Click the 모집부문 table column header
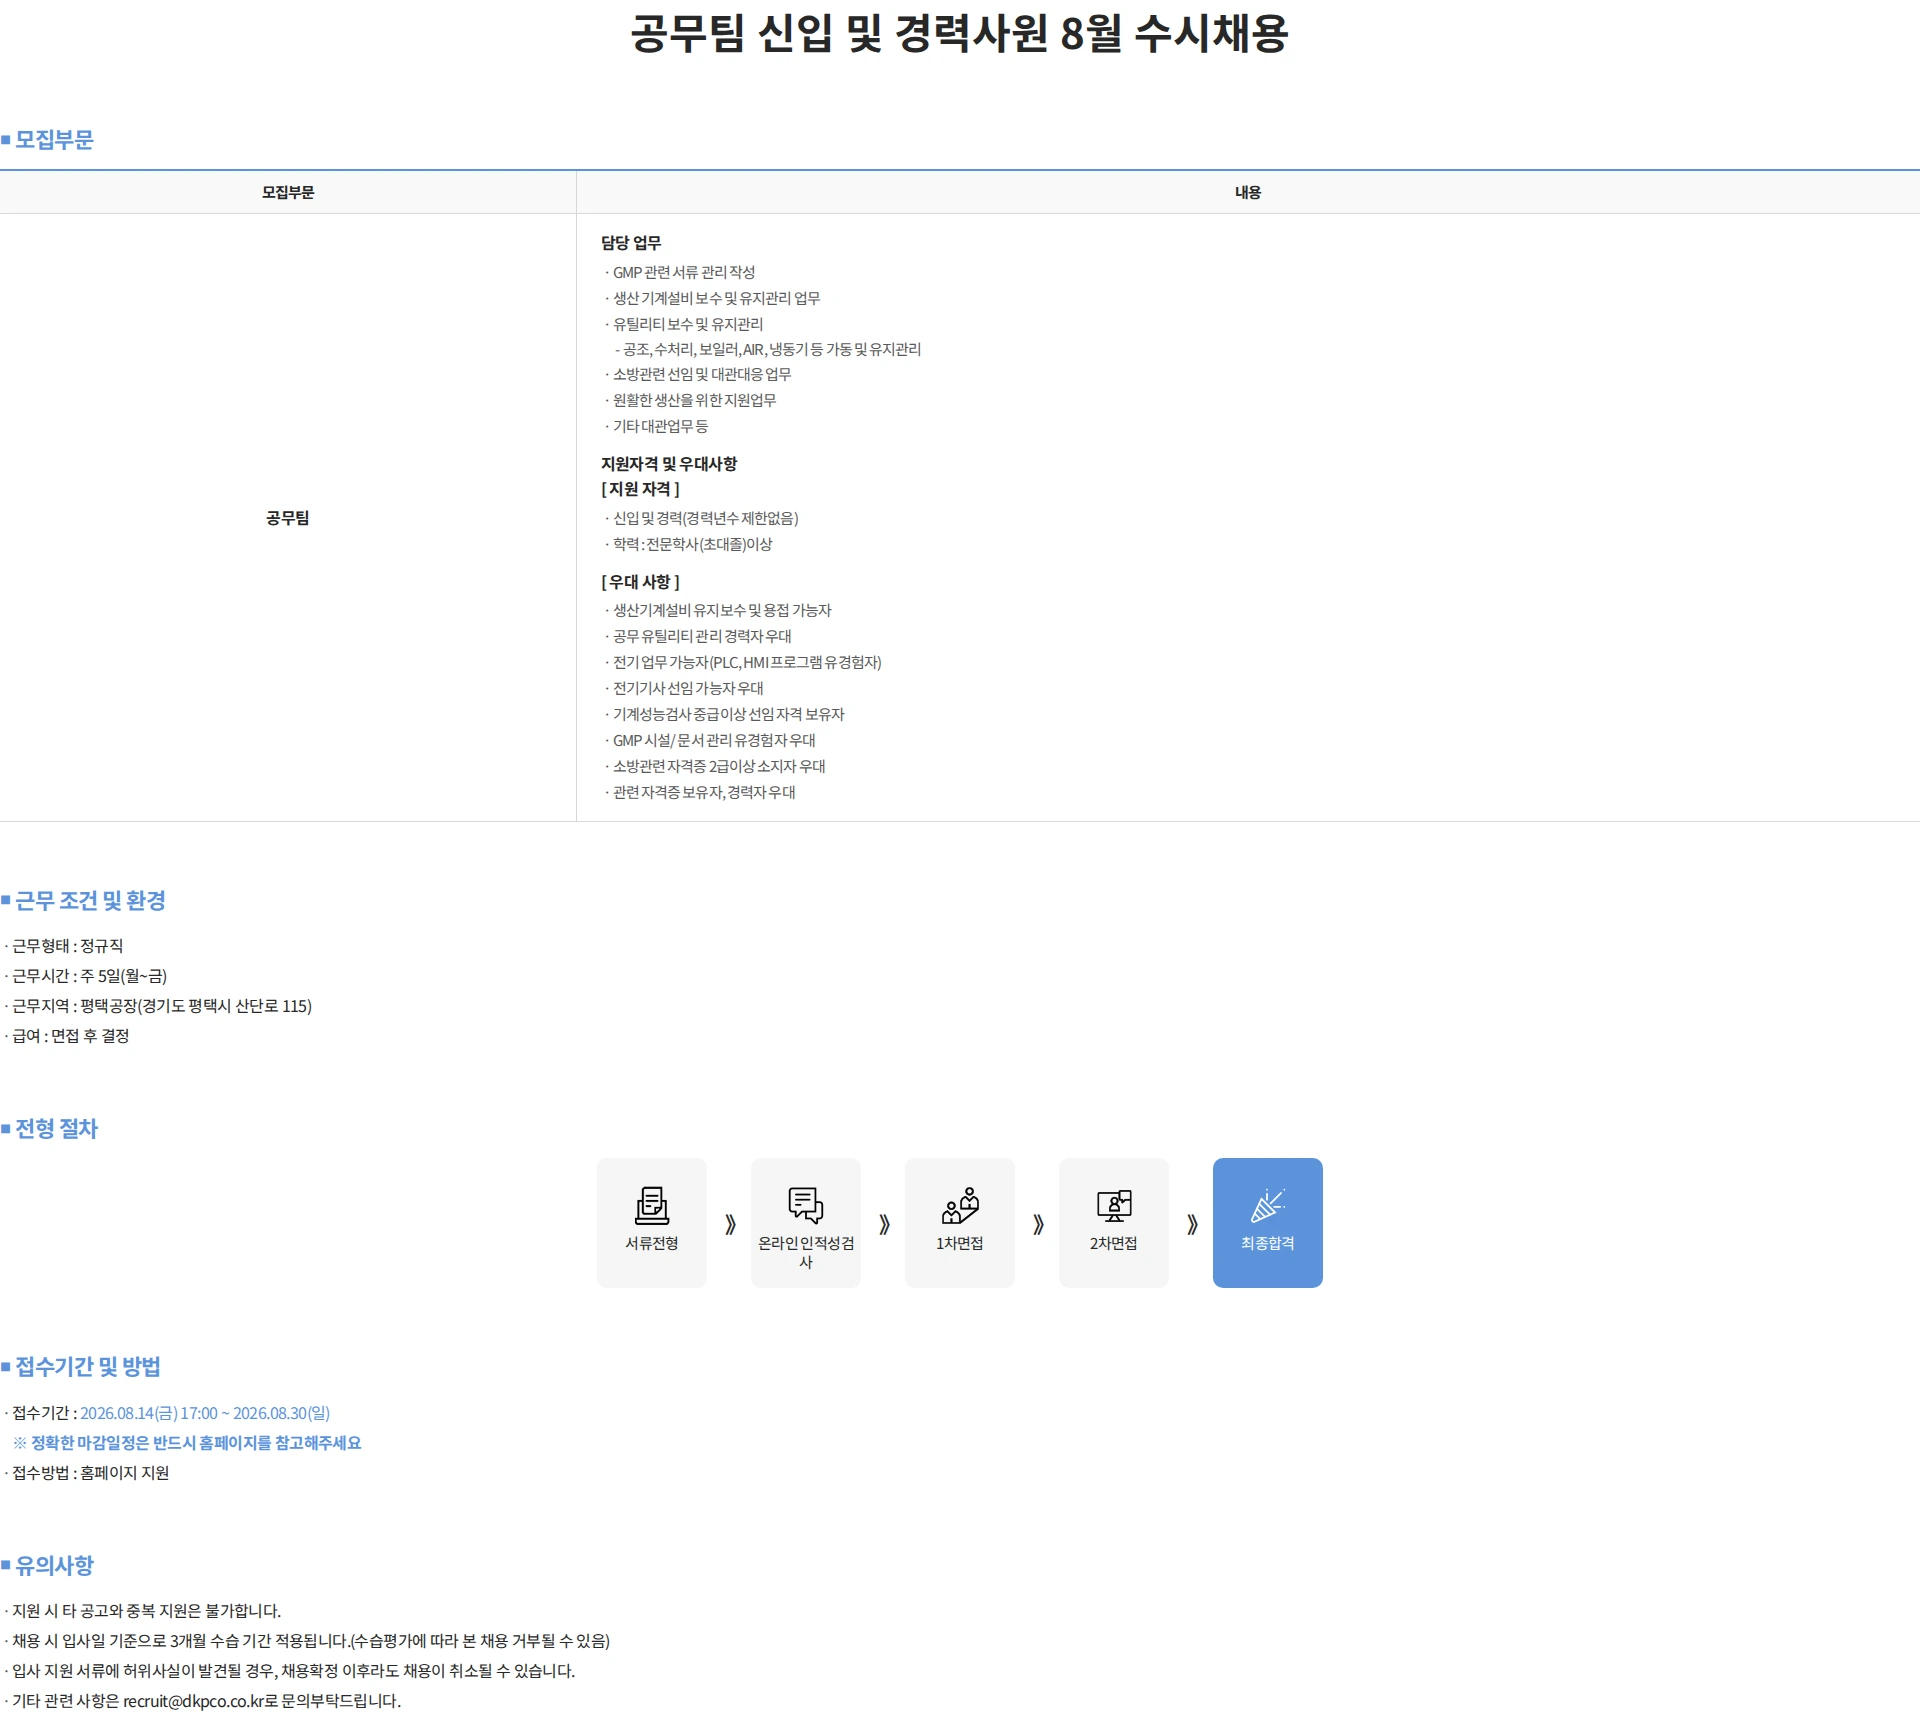 (x=288, y=192)
